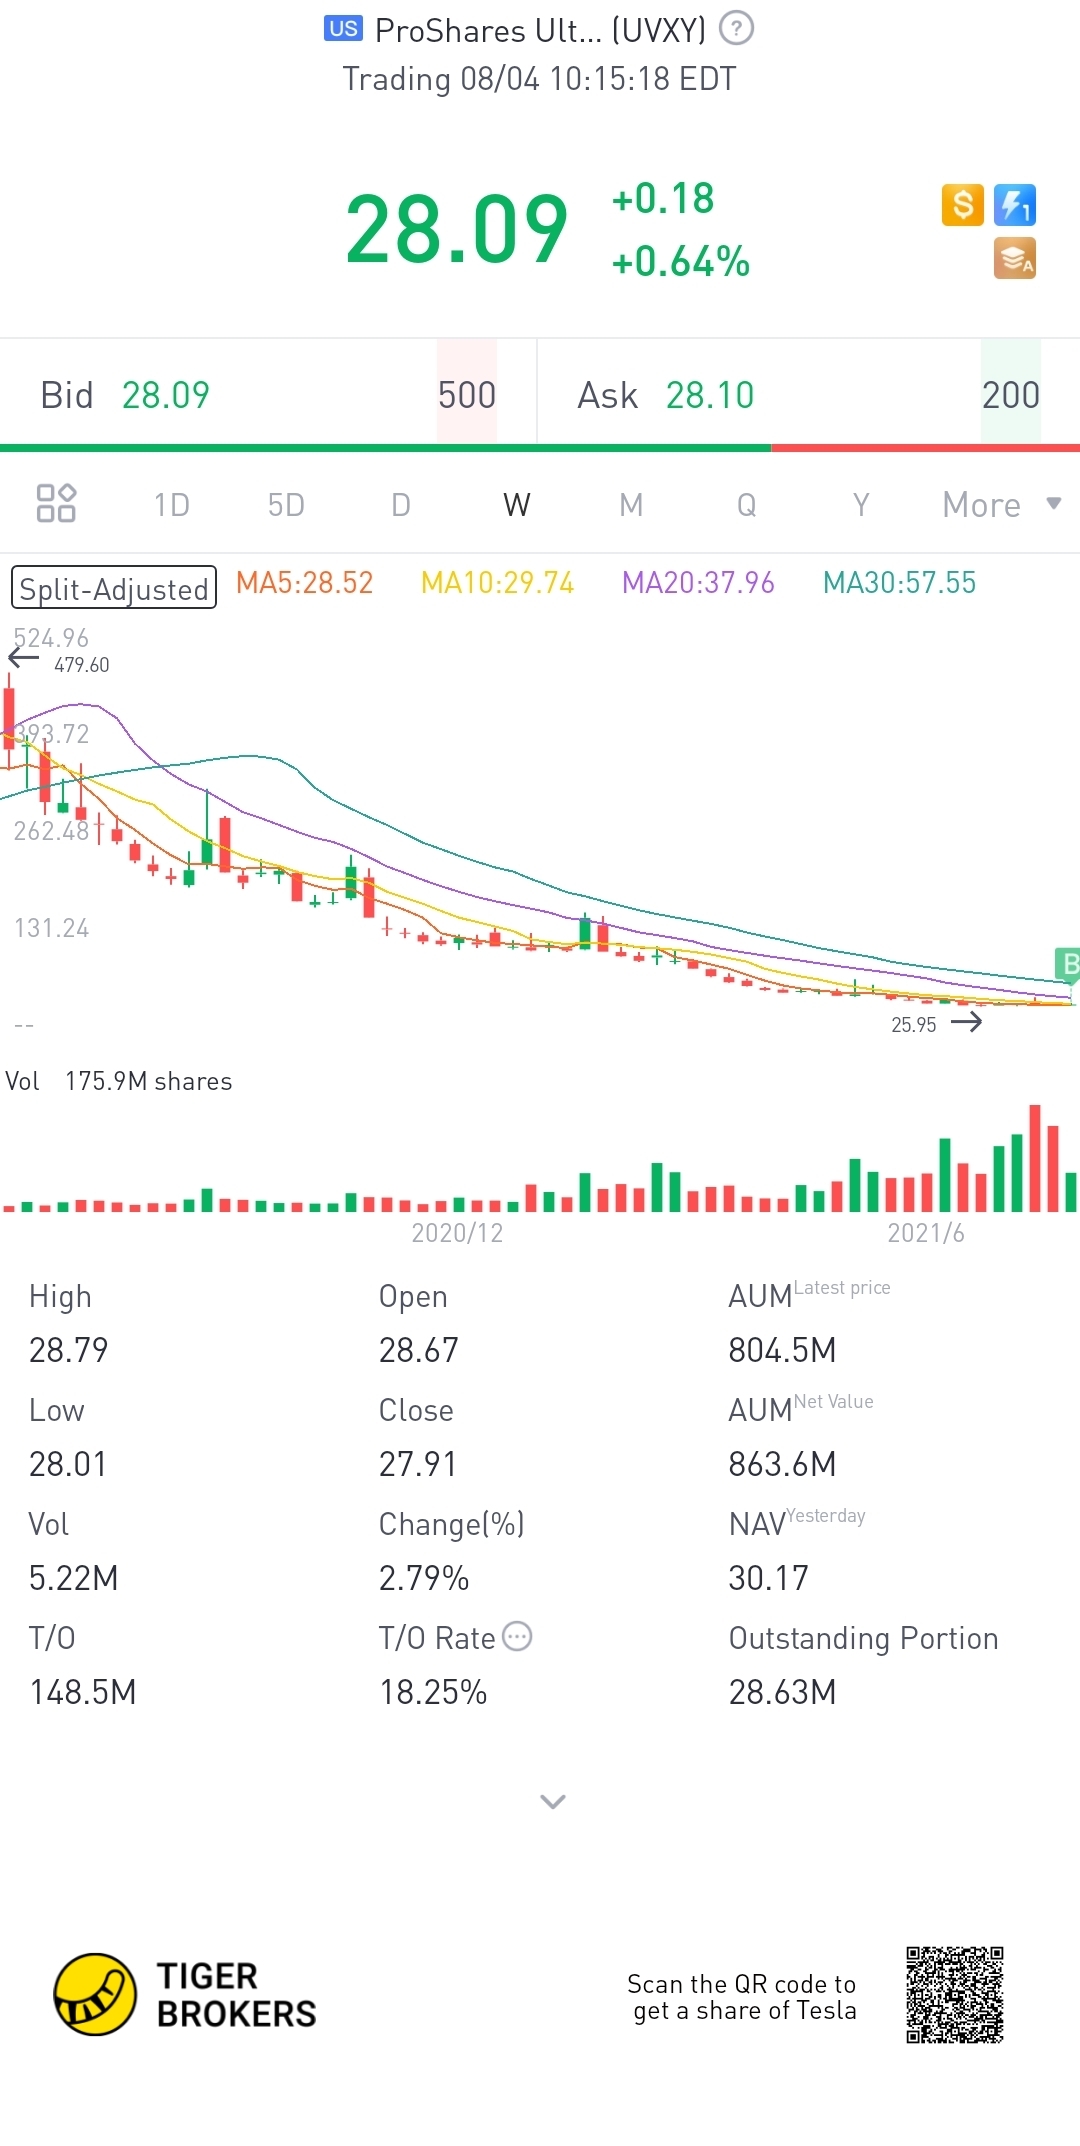Switch chart to 5D timeframe
The image size is (1080, 2146).
pos(286,505)
